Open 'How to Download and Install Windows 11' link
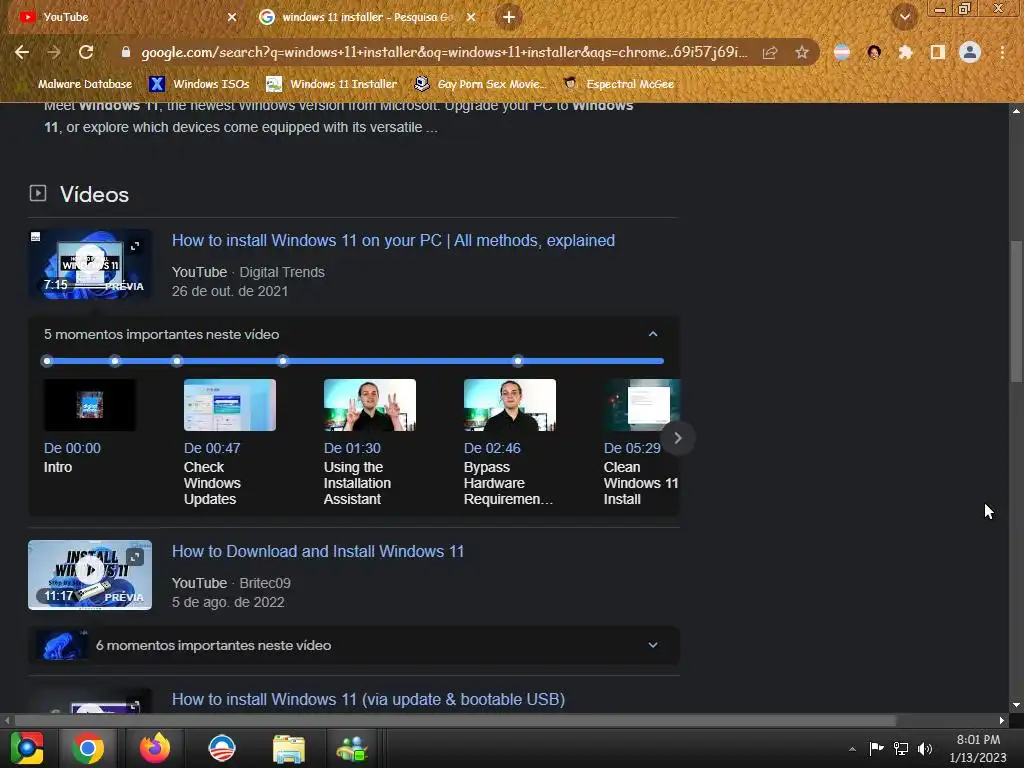This screenshot has width=1024, height=768. click(x=317, y=551)
